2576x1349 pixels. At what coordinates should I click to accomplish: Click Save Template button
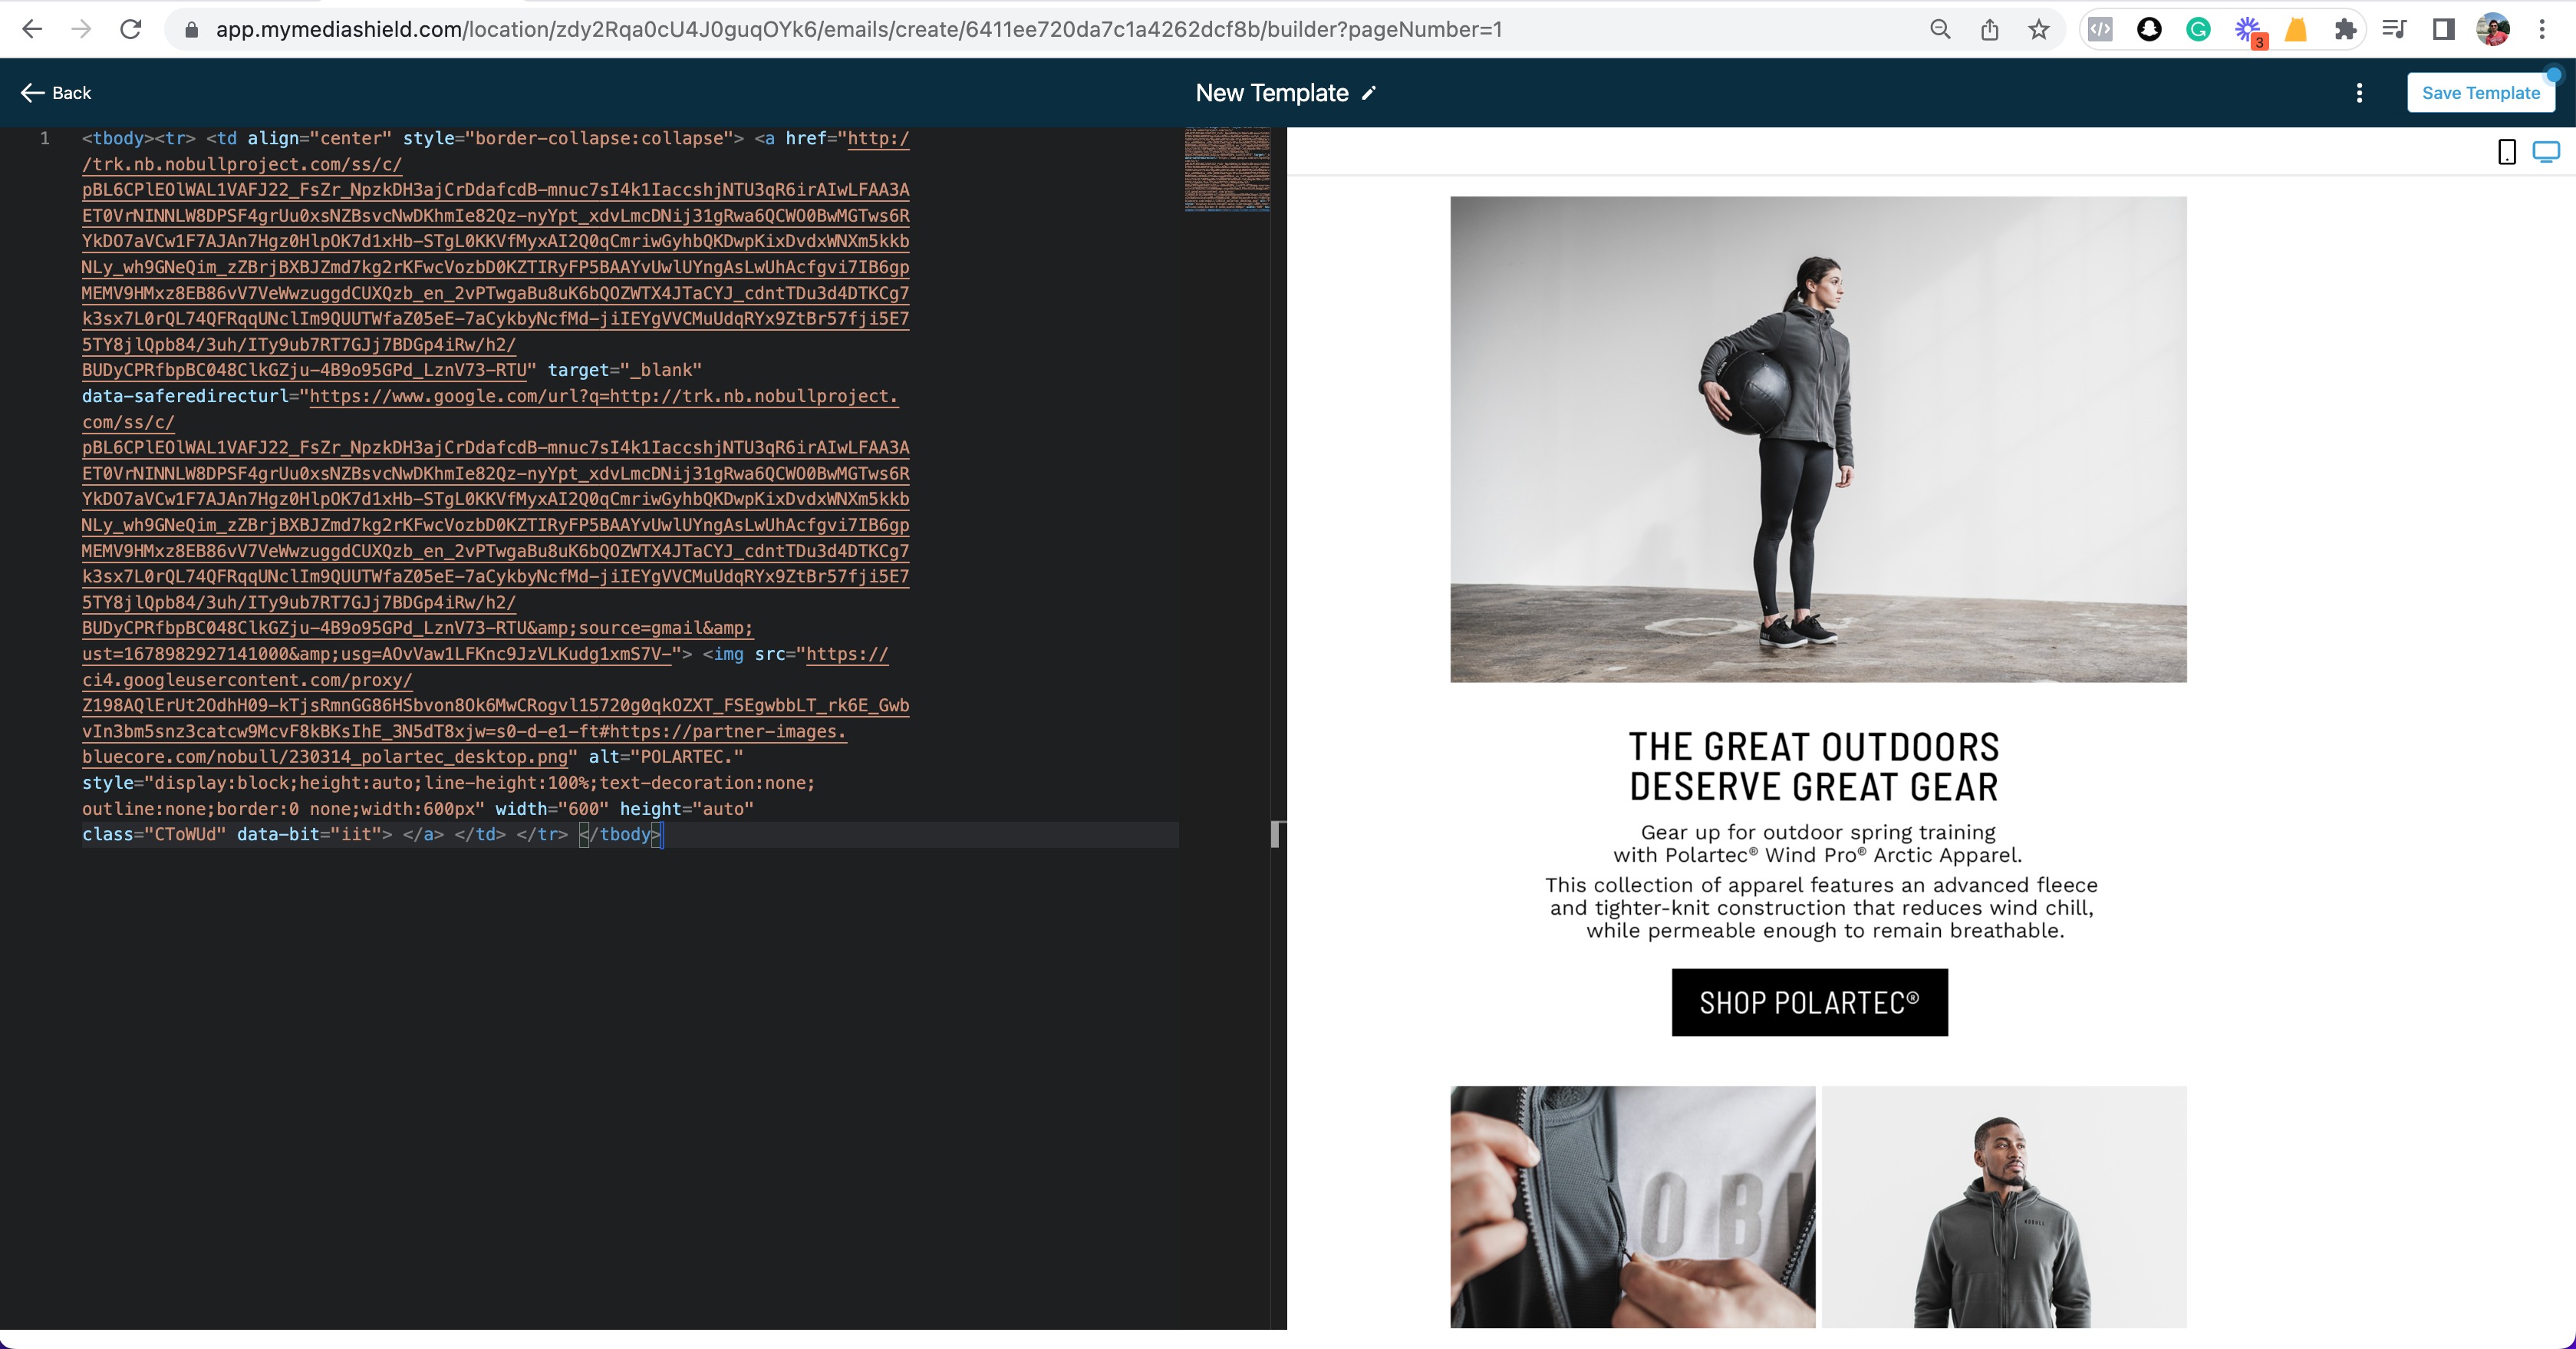pos(2480,93)
